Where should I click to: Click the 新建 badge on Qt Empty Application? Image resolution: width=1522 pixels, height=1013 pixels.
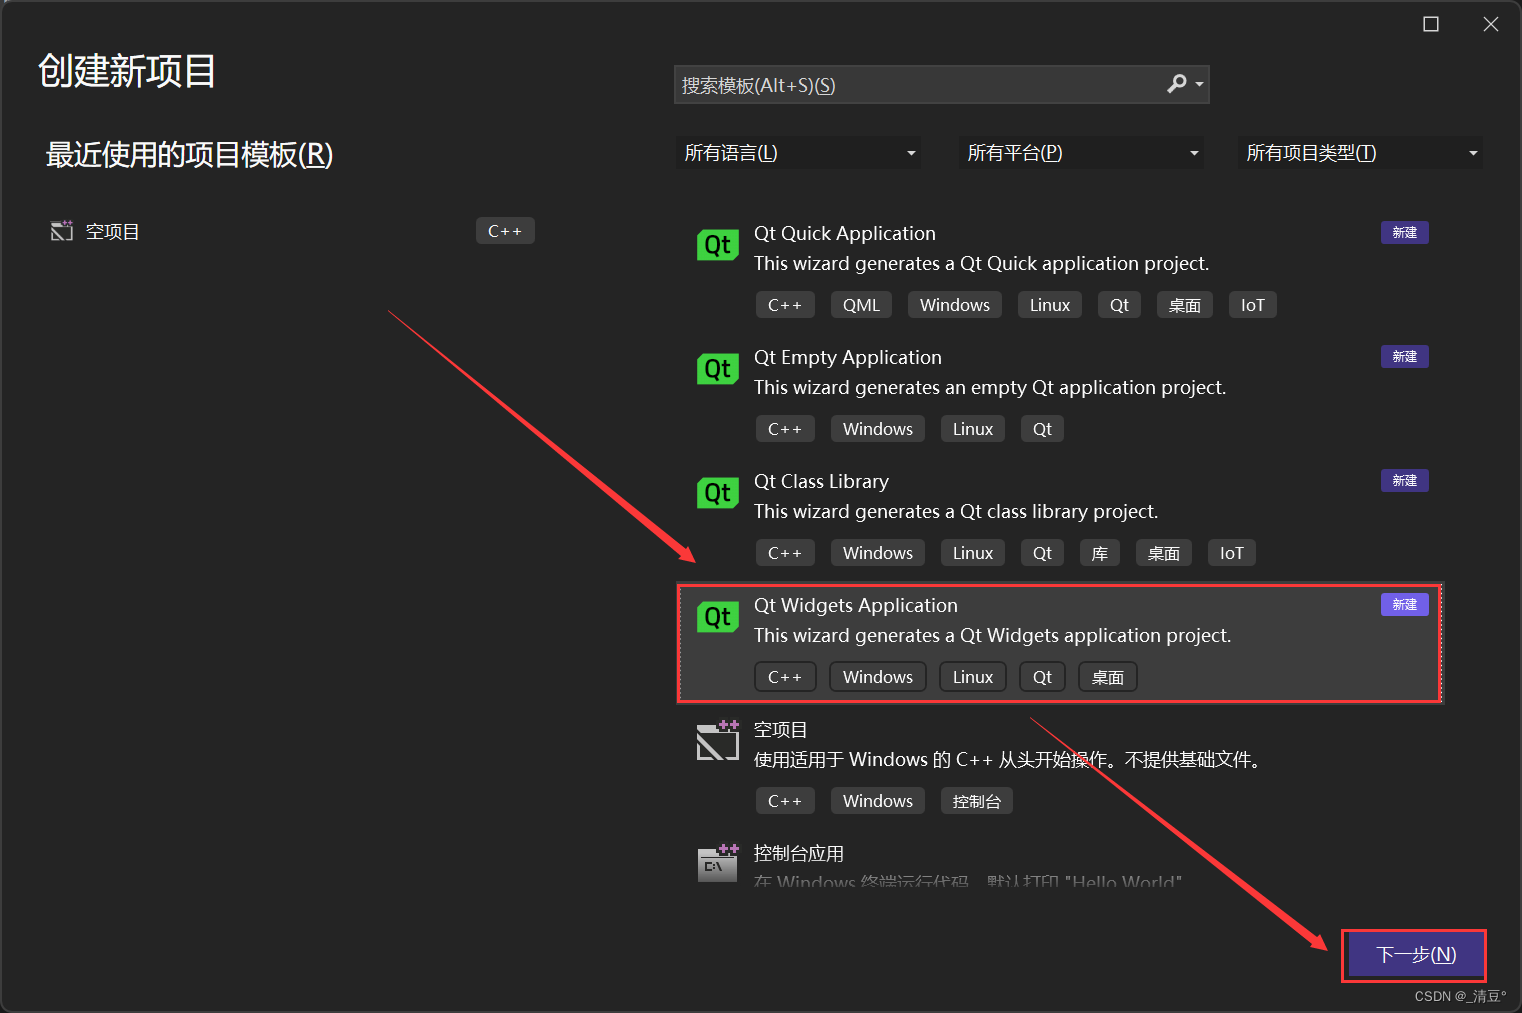coord(1405,357)
